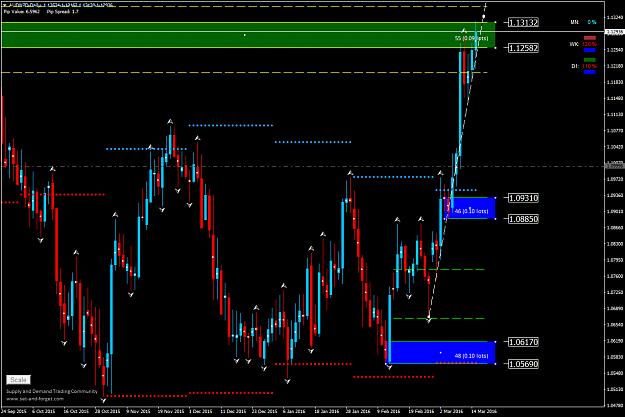
Task: Click the Pip Spread 1.7 readout
Action: point(63,12)
